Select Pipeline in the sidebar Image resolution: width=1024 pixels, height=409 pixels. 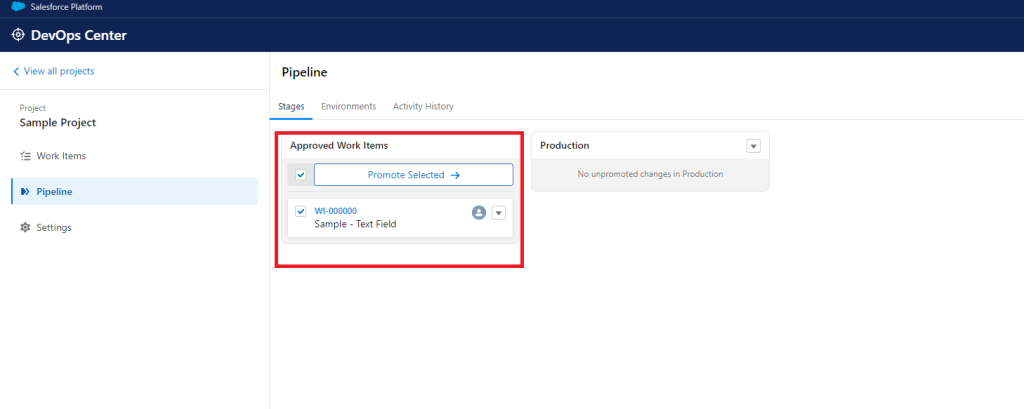coord(135,191)
